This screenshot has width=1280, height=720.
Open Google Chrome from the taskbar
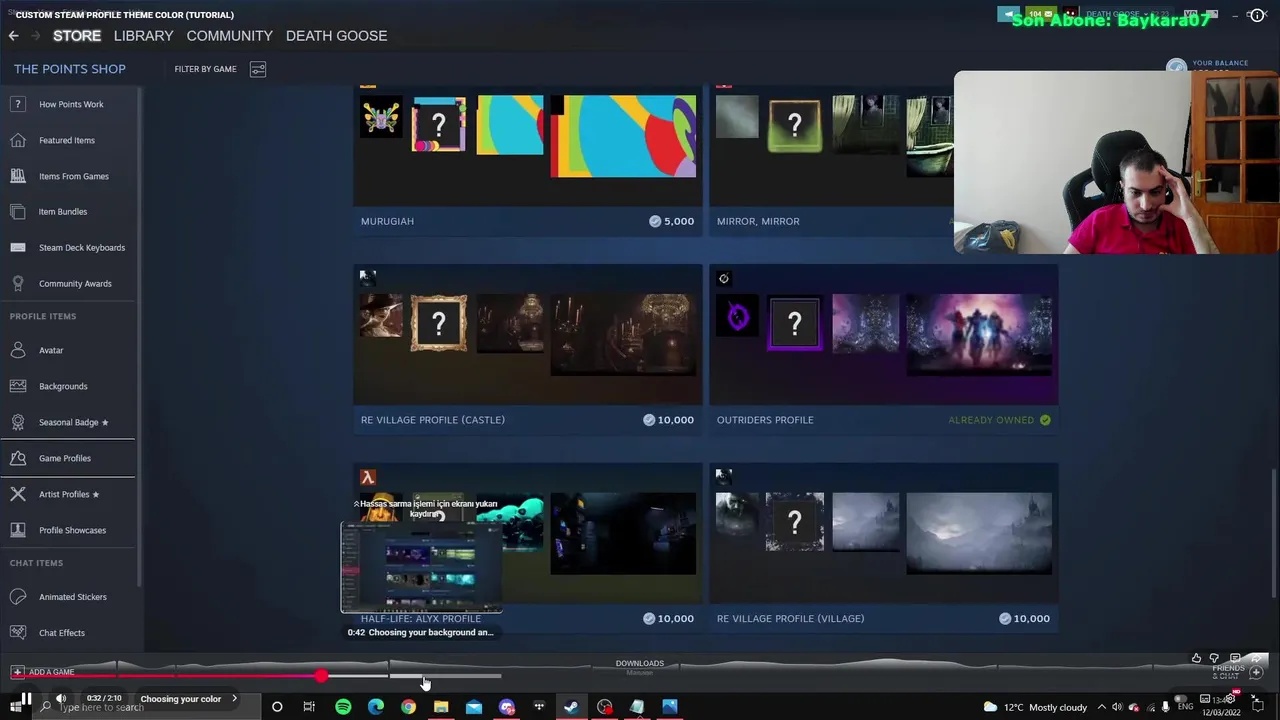pos(408,707)
